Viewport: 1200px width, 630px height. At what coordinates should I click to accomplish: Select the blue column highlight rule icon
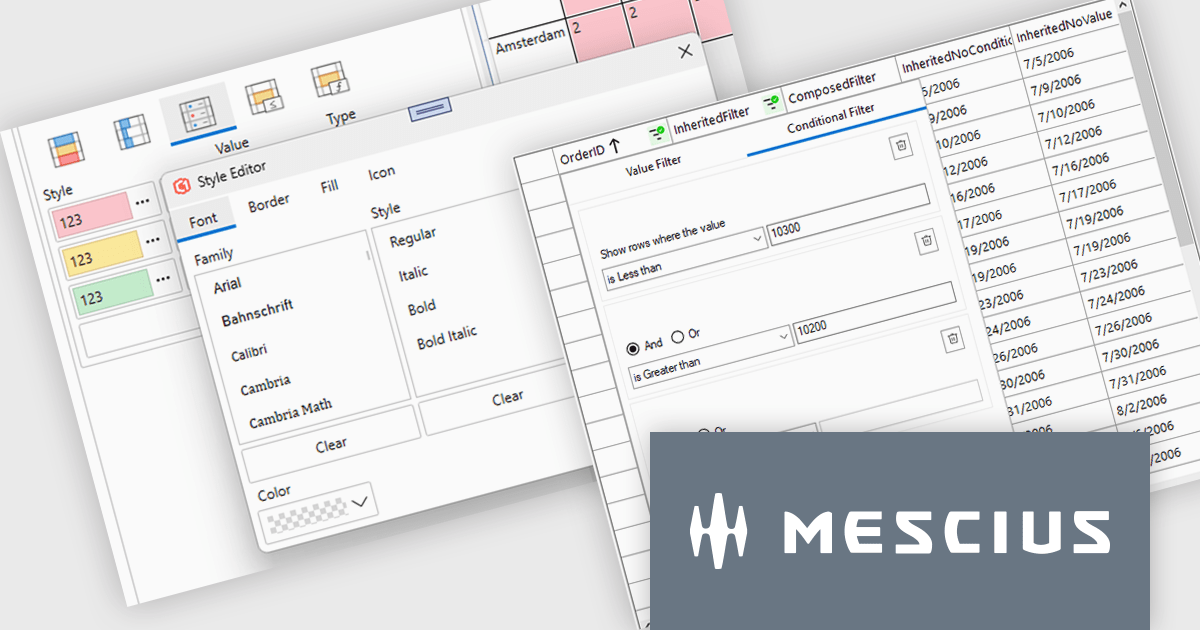(132, 134)
